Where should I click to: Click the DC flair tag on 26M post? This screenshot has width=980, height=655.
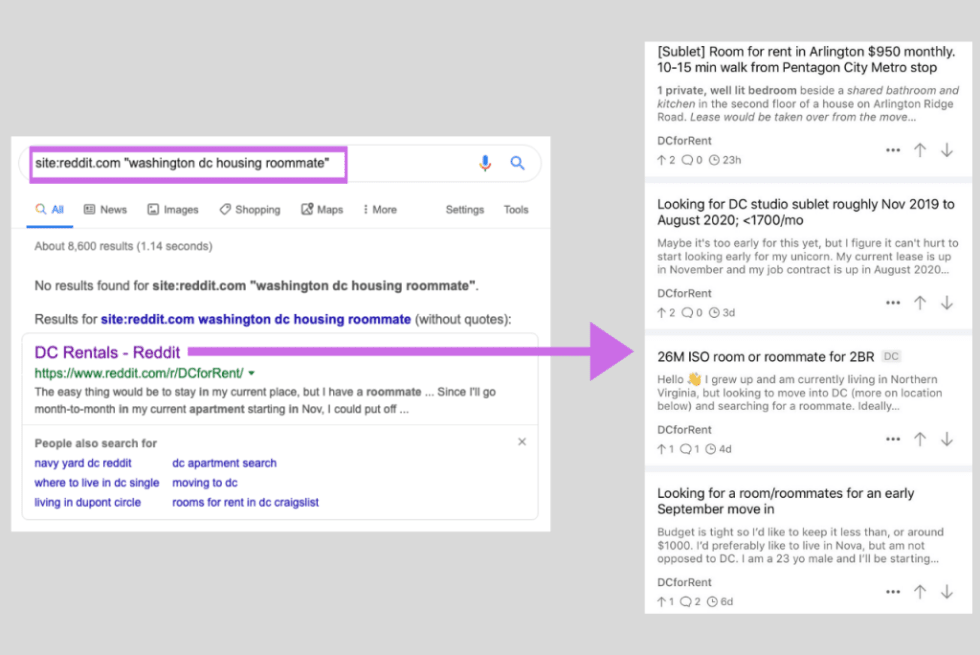(891, 356)
